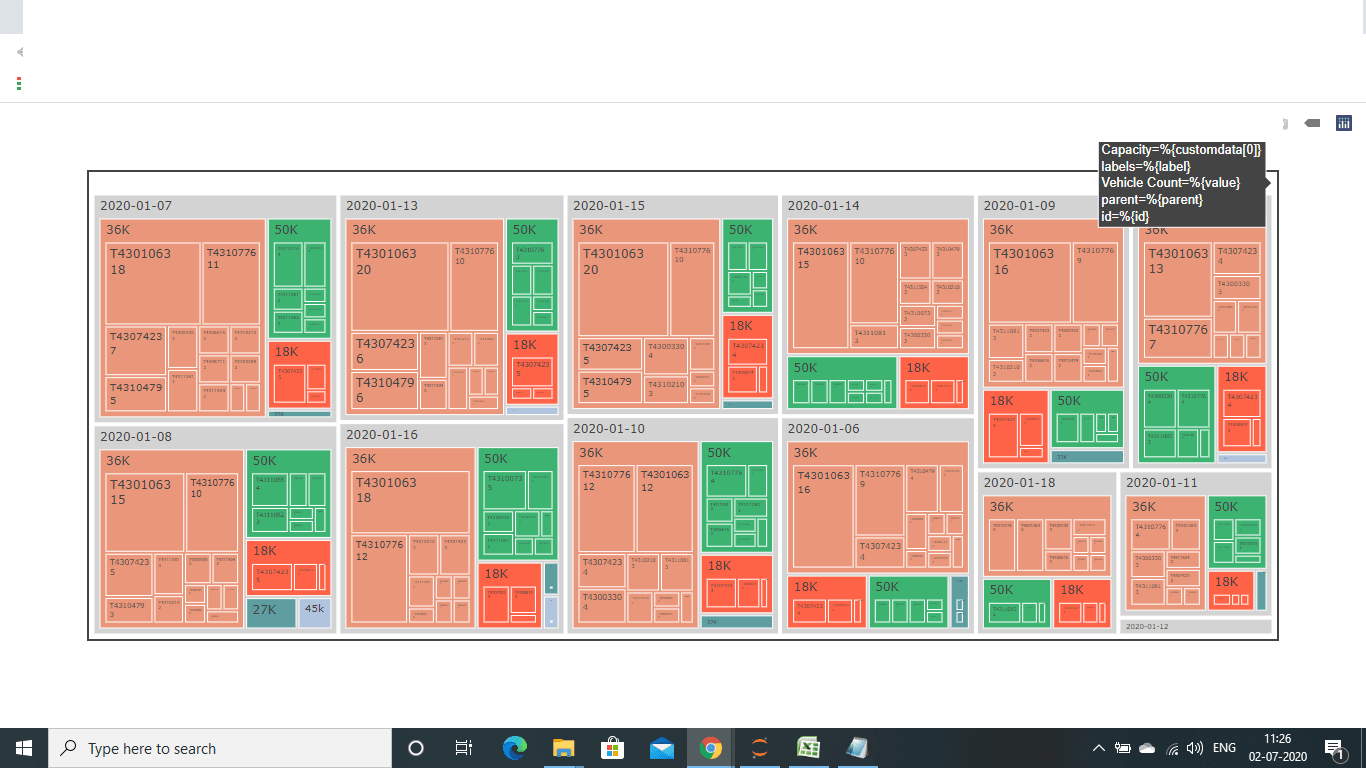Click the tag-shaped hover icon in the modebar
The height and width of the screenshot is (768, 1366).
click(x=1313, y=123)
